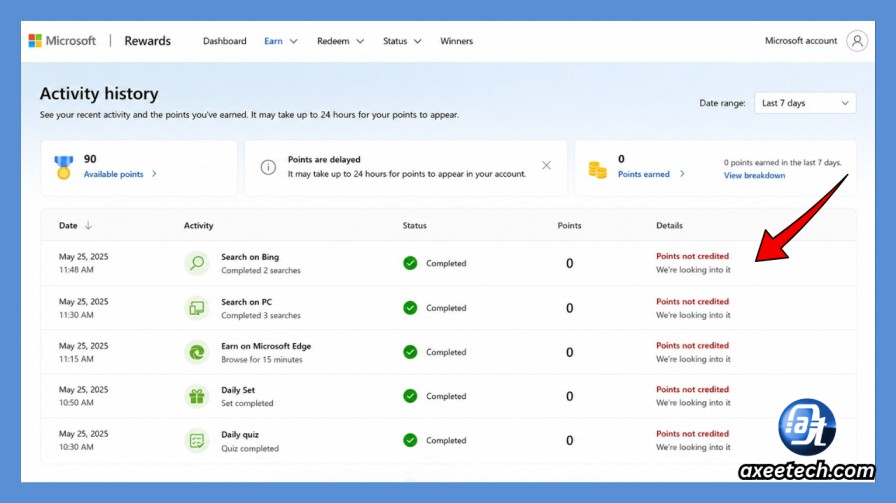
Task: Open the Microsoft account profile icon
Action: click(x=857, y=41)
